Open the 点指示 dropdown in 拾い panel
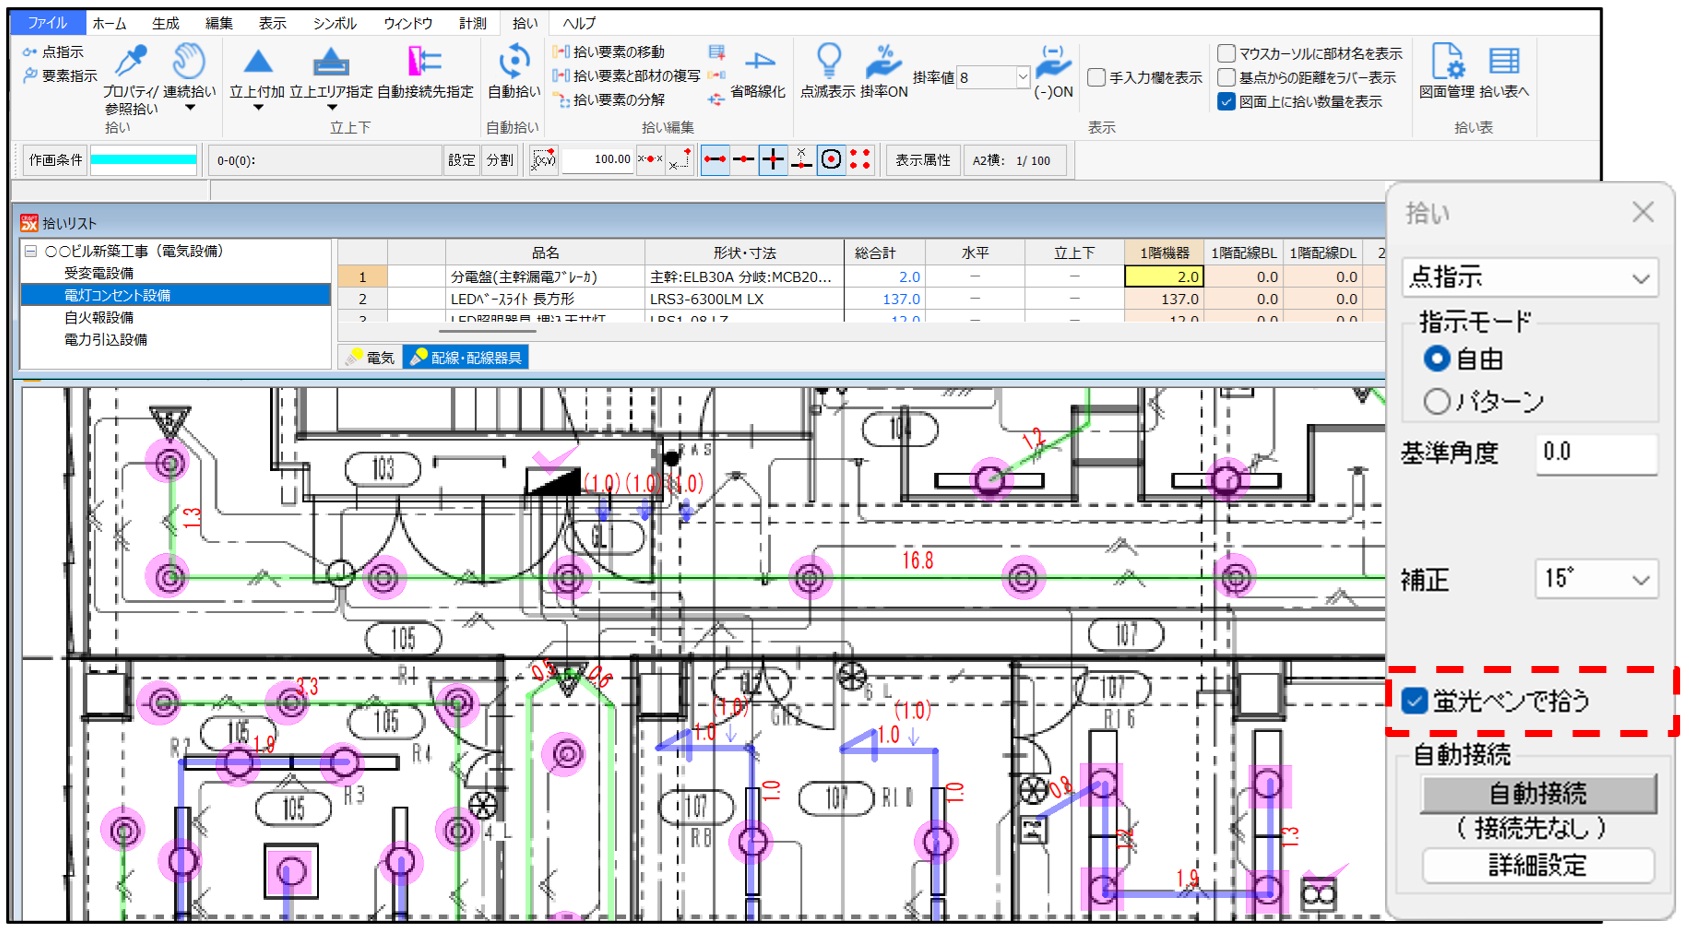 pyautogui.click(x=1529, y=278)
